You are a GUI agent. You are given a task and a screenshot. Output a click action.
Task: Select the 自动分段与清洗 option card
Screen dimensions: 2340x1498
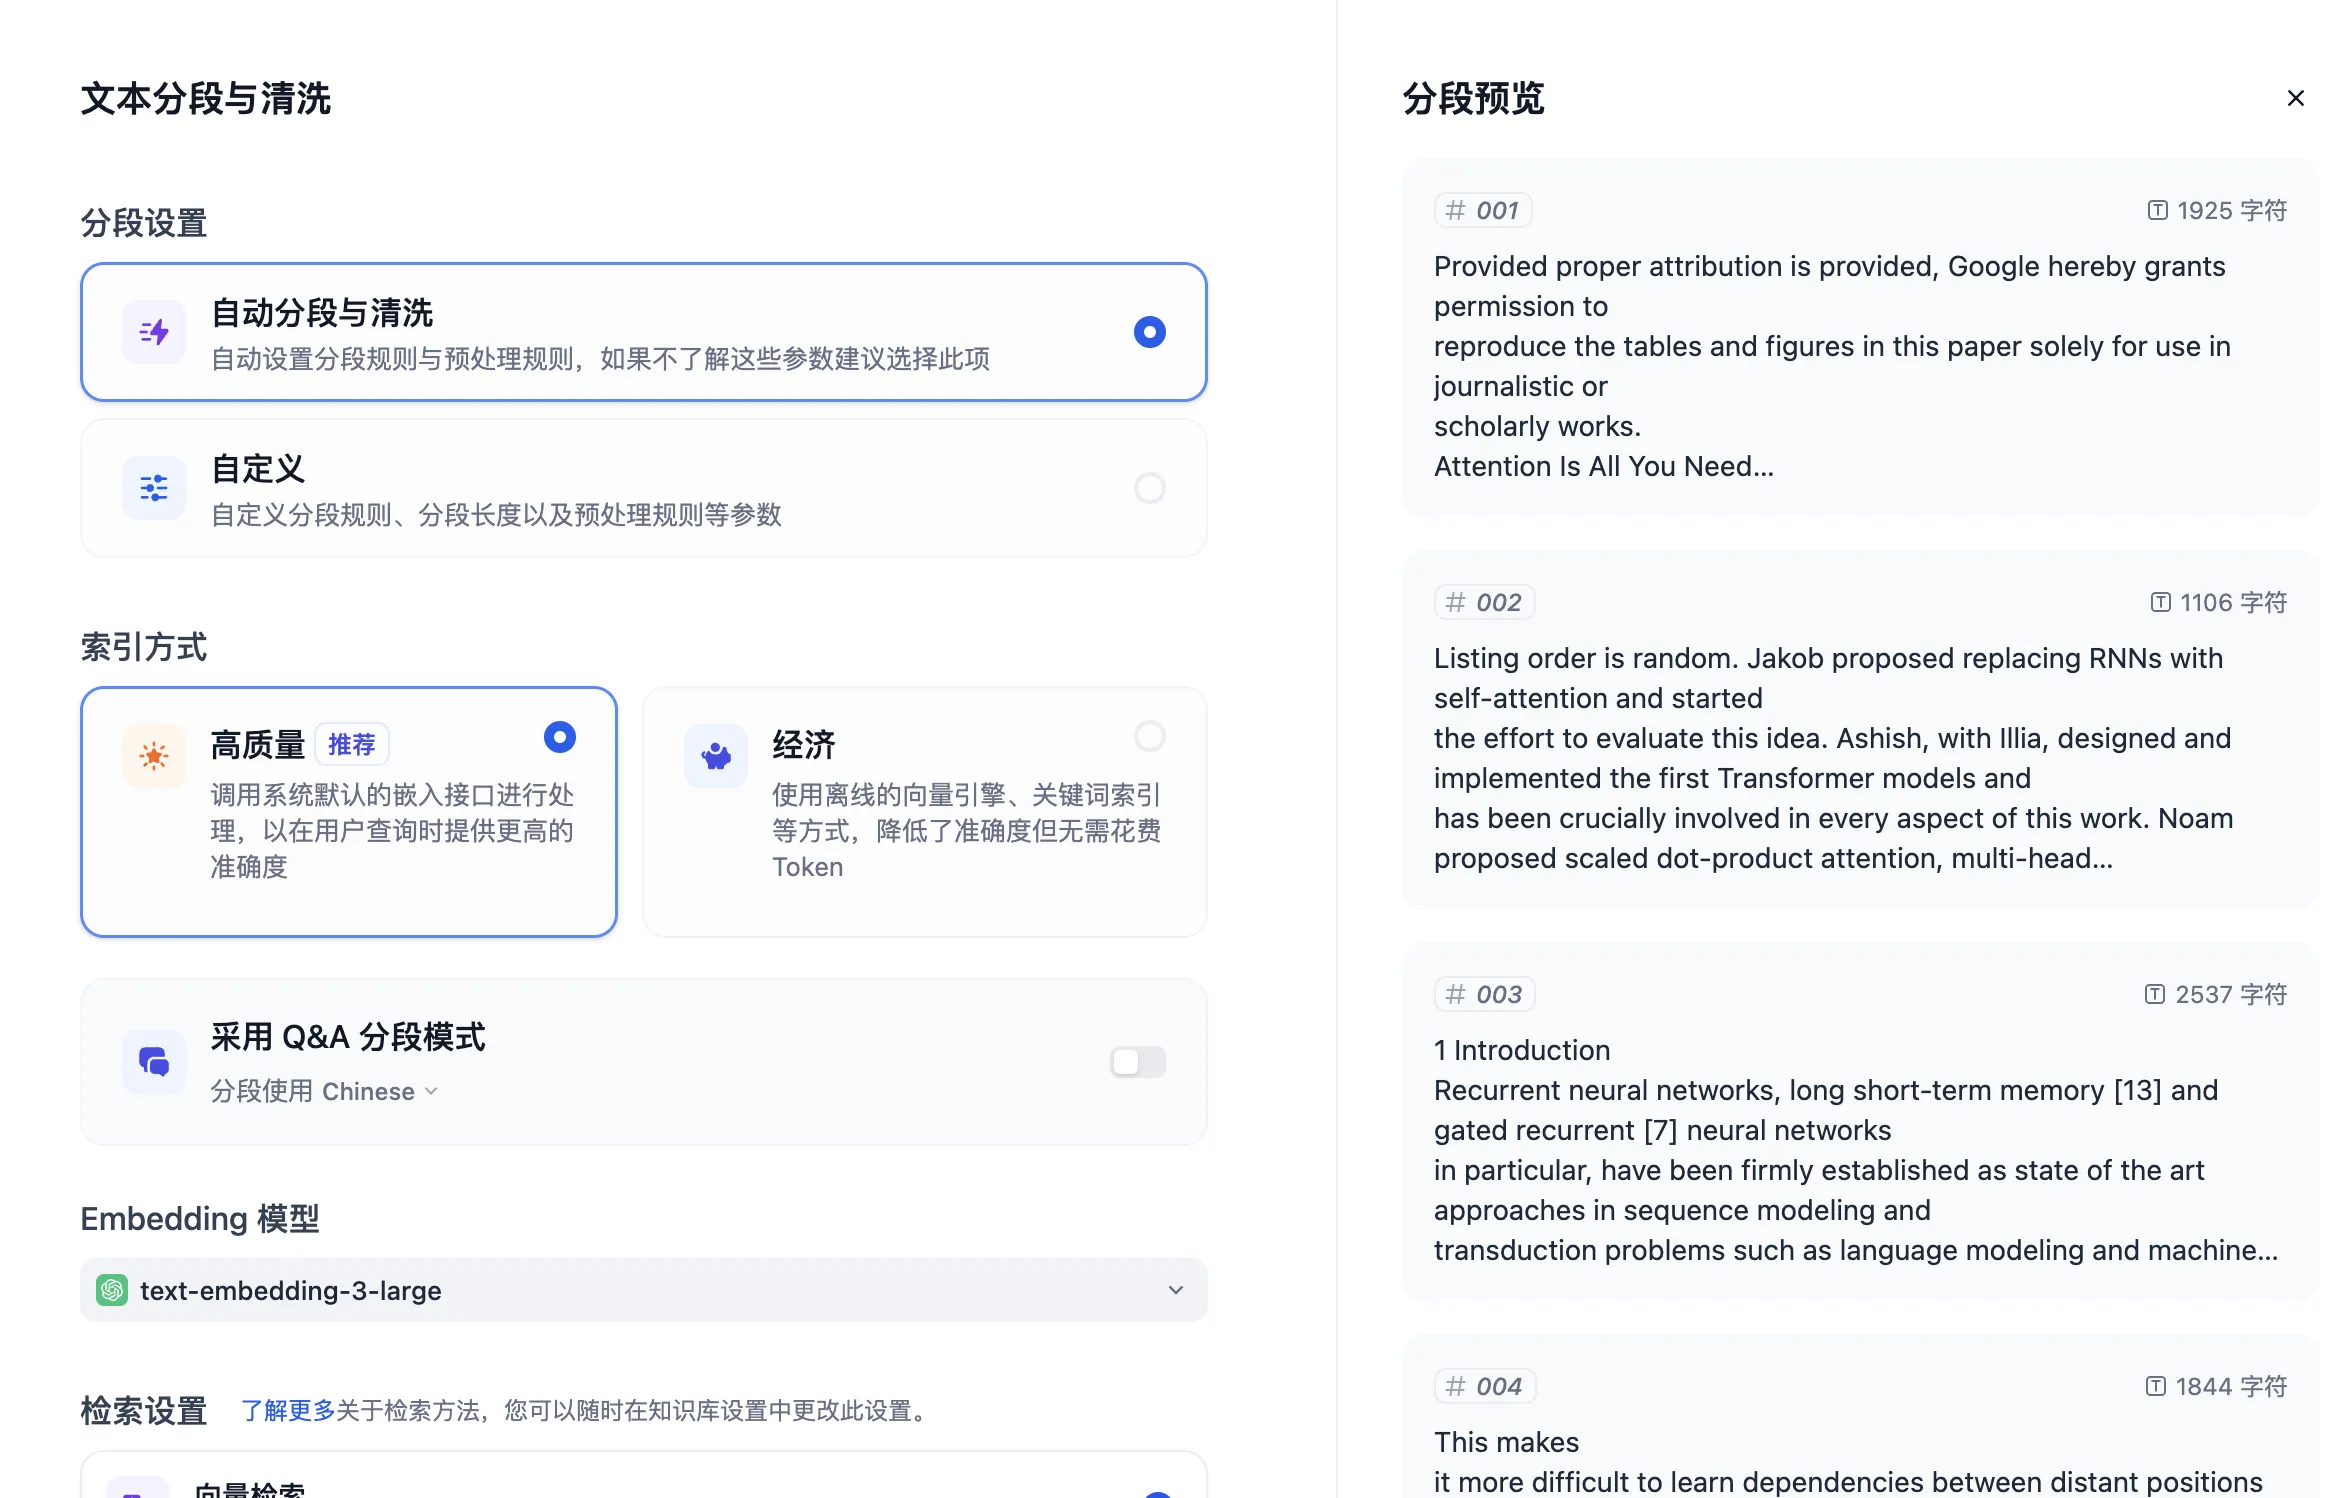click(x=644, y=332)
